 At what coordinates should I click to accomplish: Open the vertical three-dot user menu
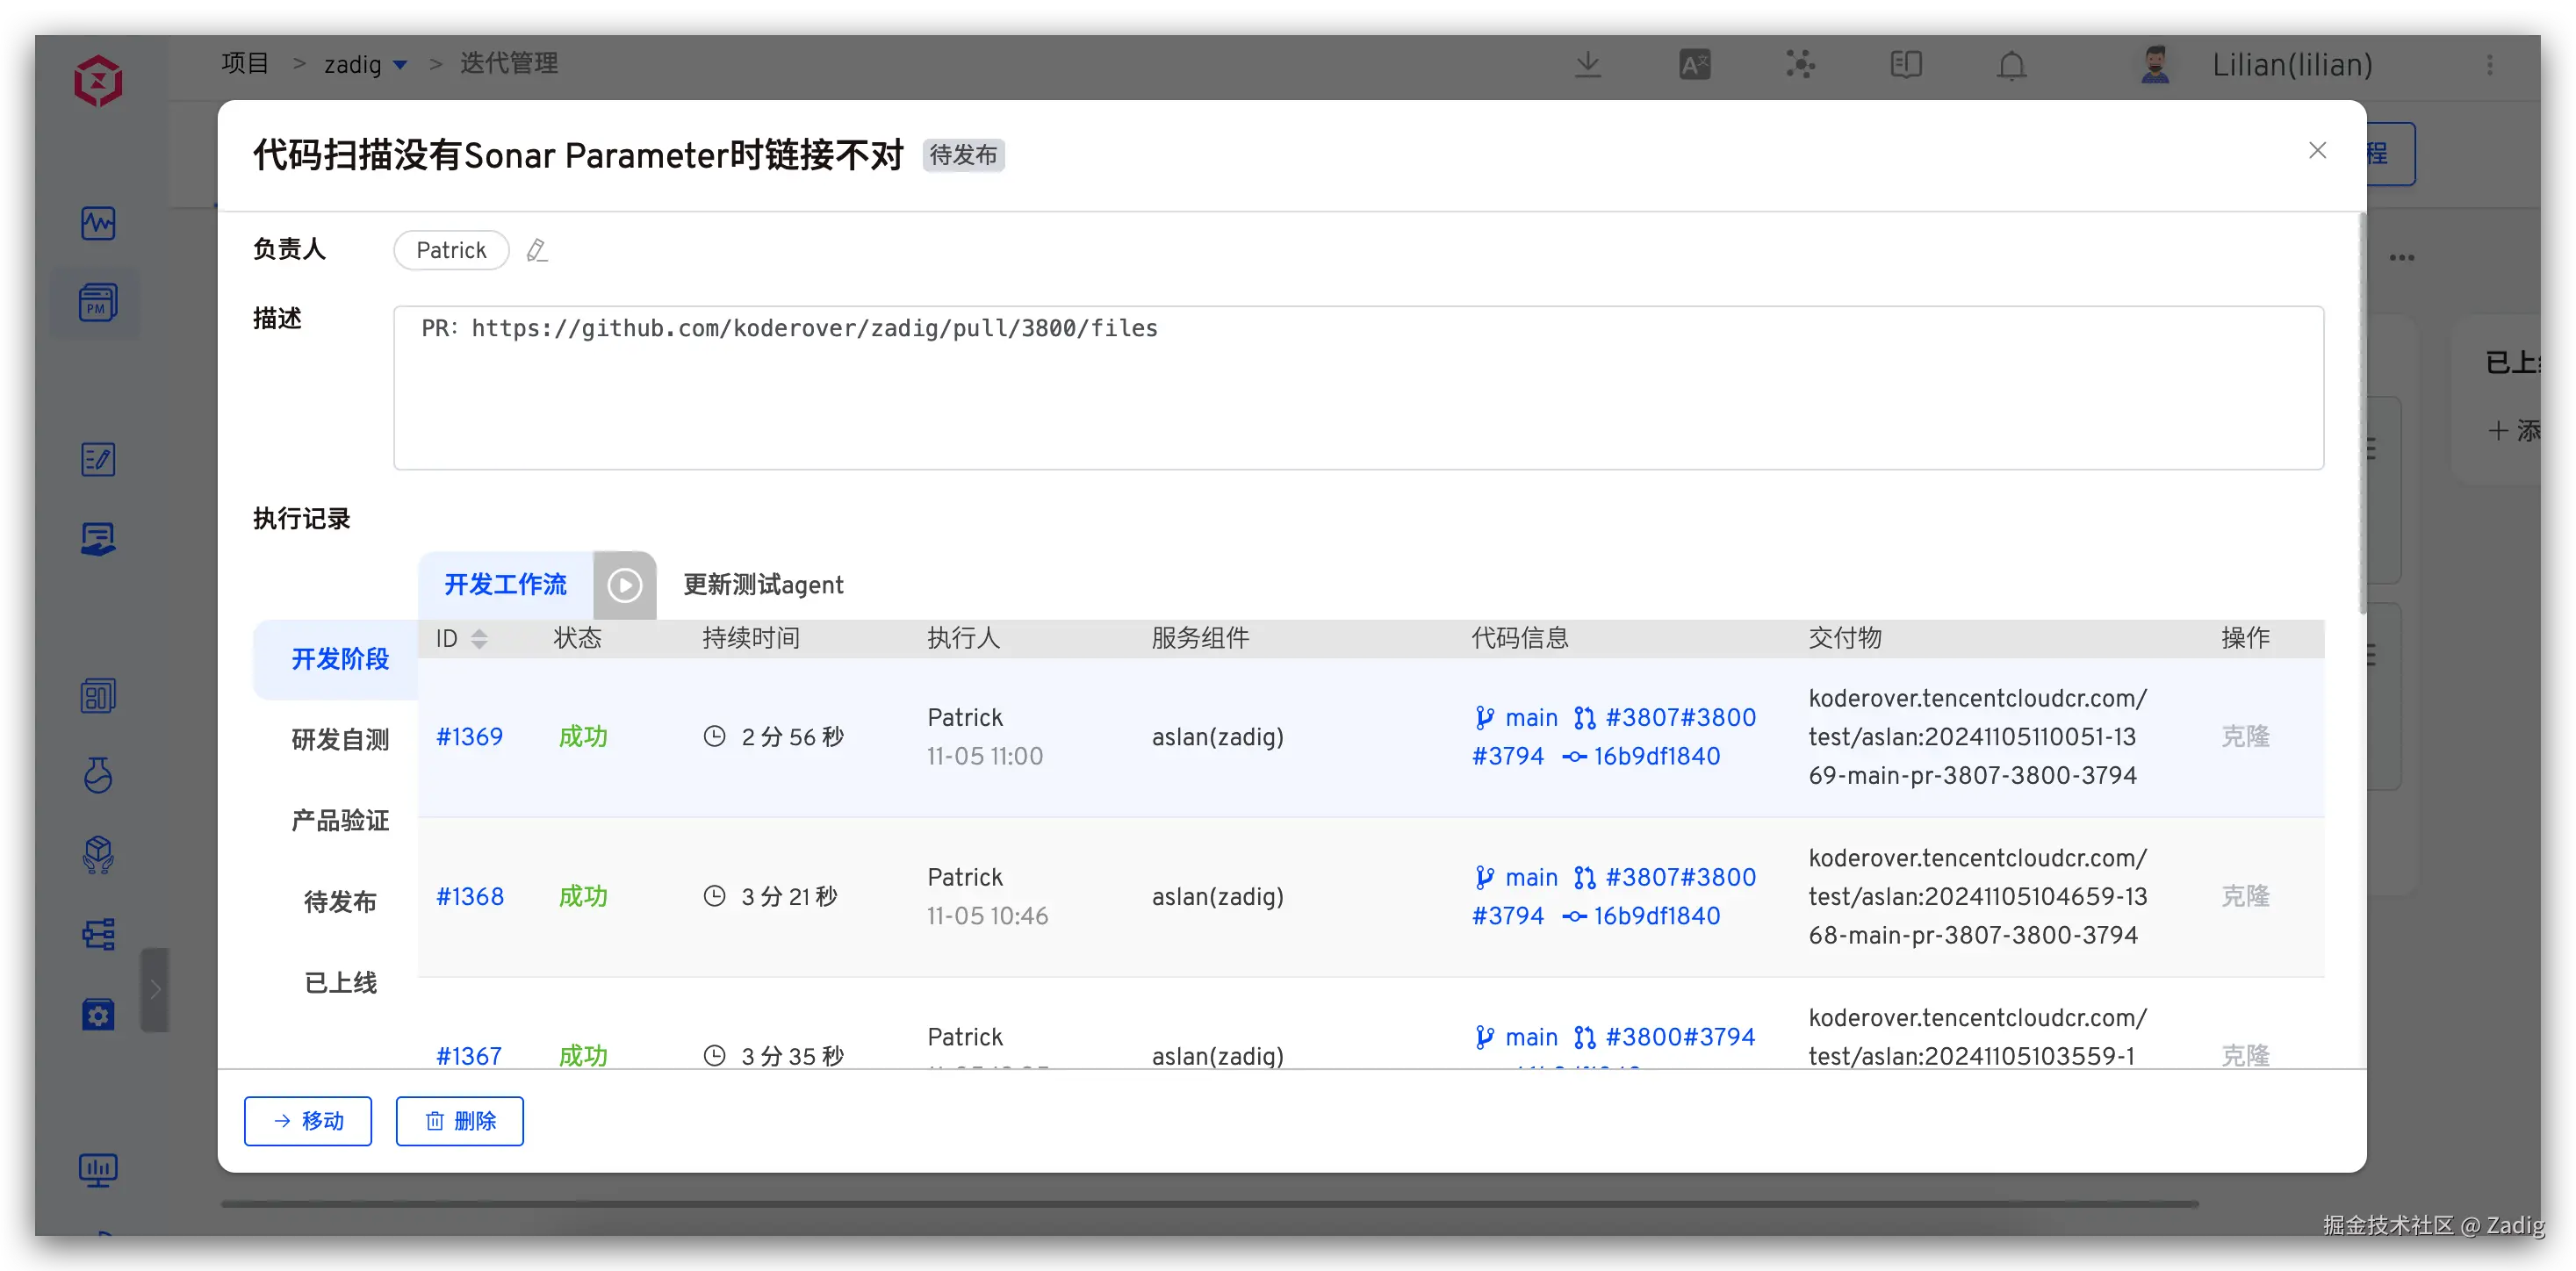[x=2490, y=65]
